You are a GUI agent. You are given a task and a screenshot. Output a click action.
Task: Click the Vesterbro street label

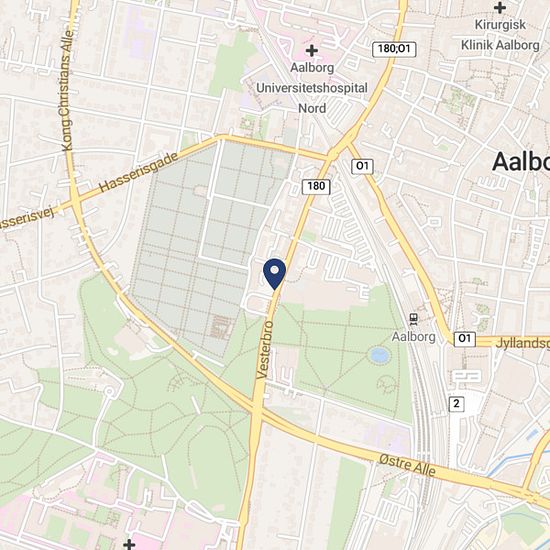pyautogui.click(x=265, y=350)
